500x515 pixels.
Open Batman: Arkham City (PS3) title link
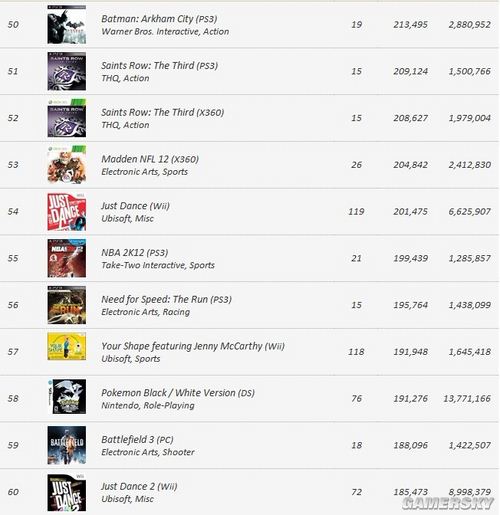point(159,19)
